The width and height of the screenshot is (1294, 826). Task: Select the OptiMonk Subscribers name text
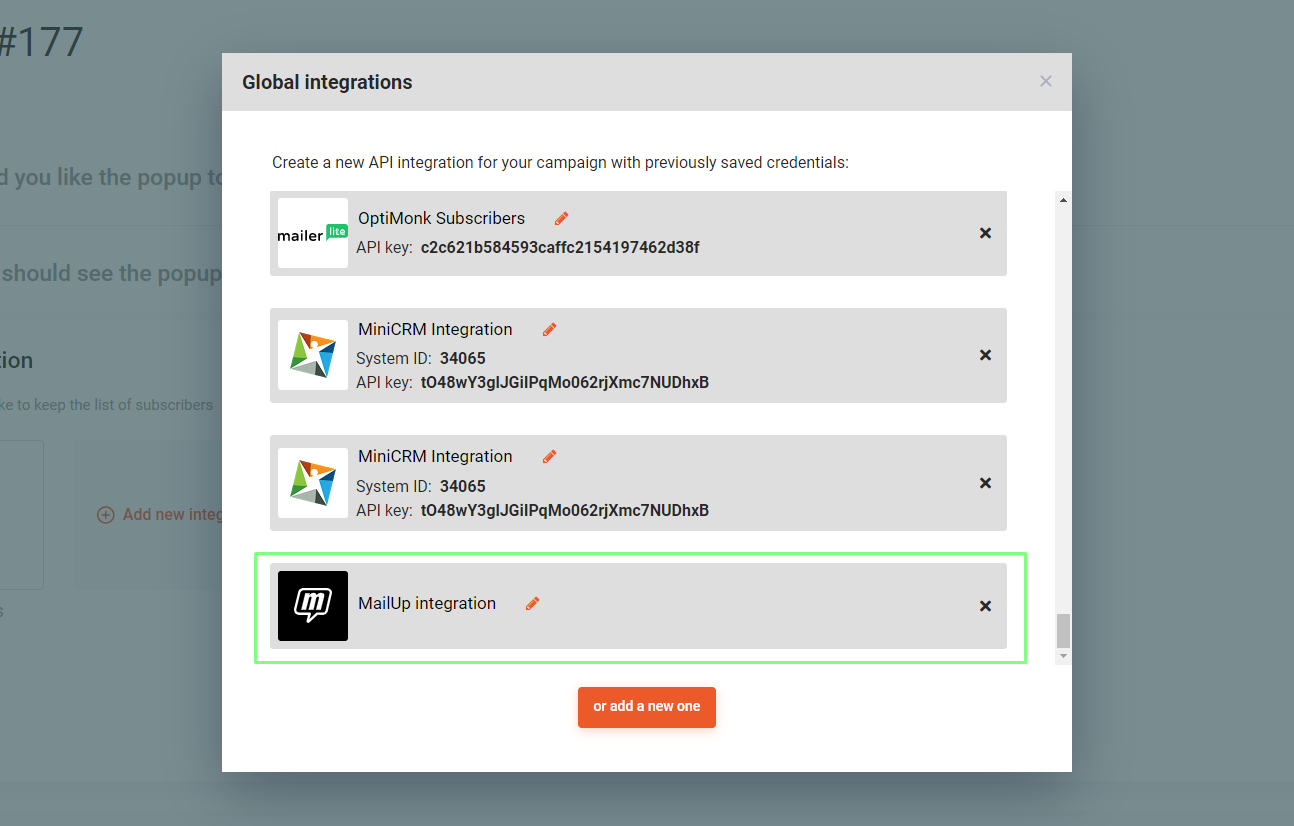coord(441,218)
